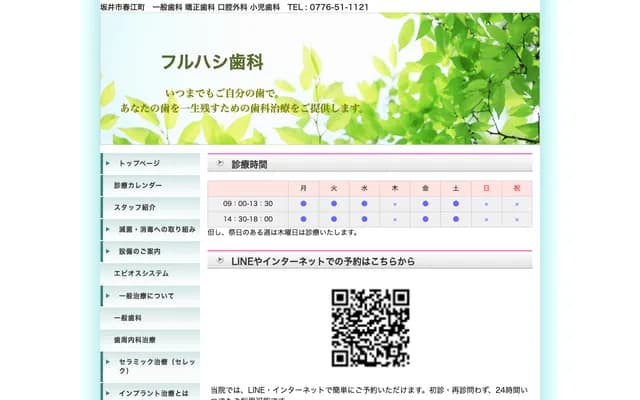
Task: Click the QR code image for reservations
Action: point(370,328)
